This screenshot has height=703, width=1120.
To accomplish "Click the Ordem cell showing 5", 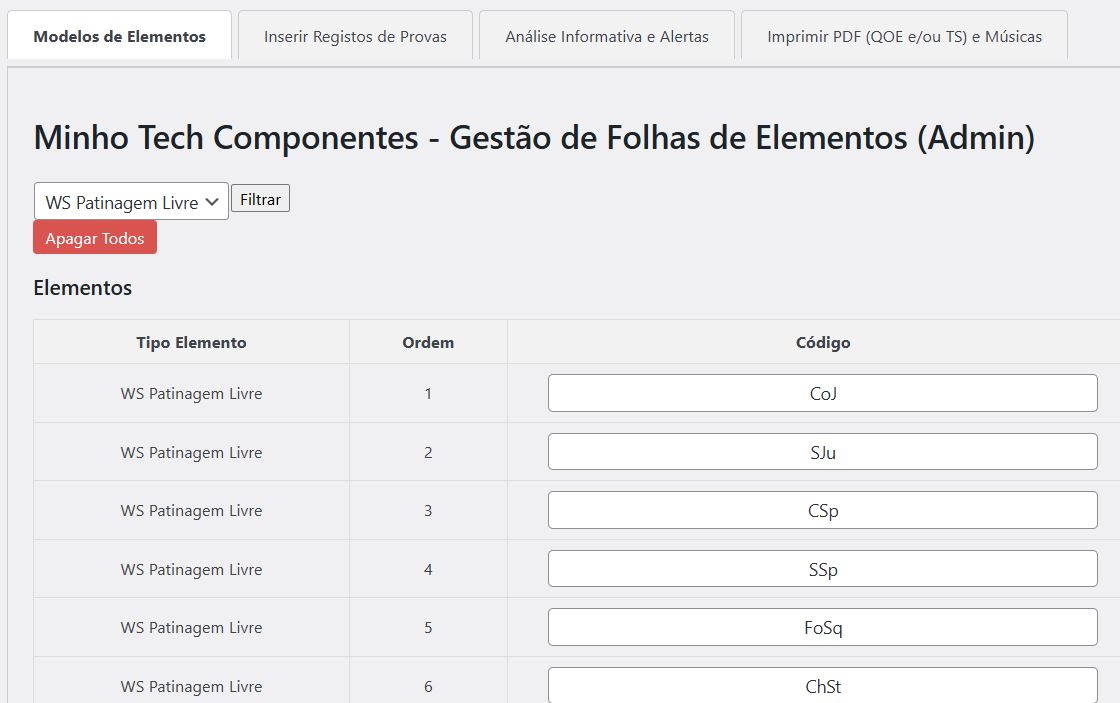I will coord(428,627).
